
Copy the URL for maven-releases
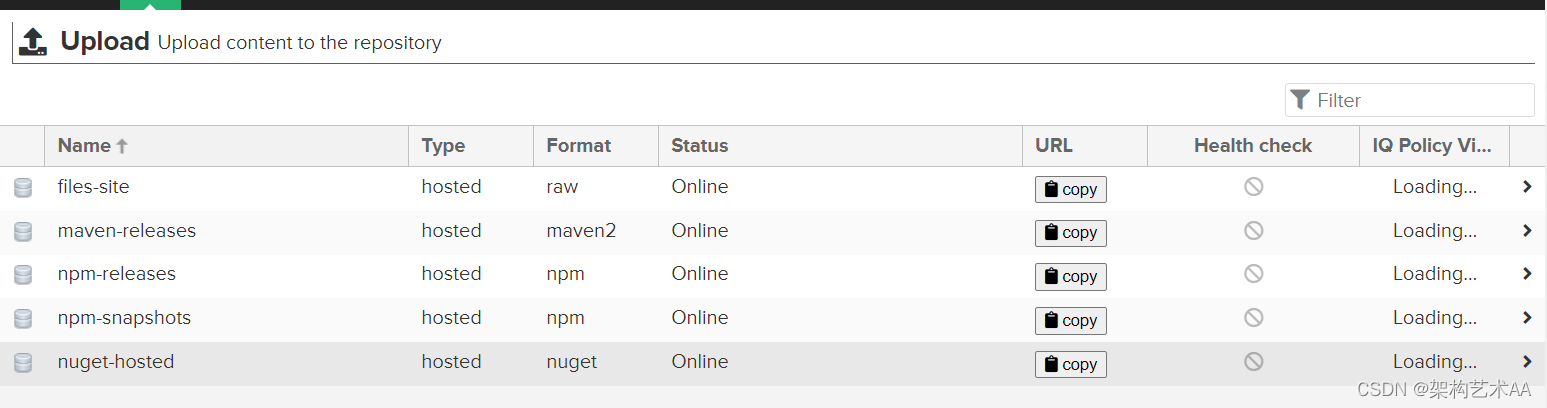[1070, 233]
